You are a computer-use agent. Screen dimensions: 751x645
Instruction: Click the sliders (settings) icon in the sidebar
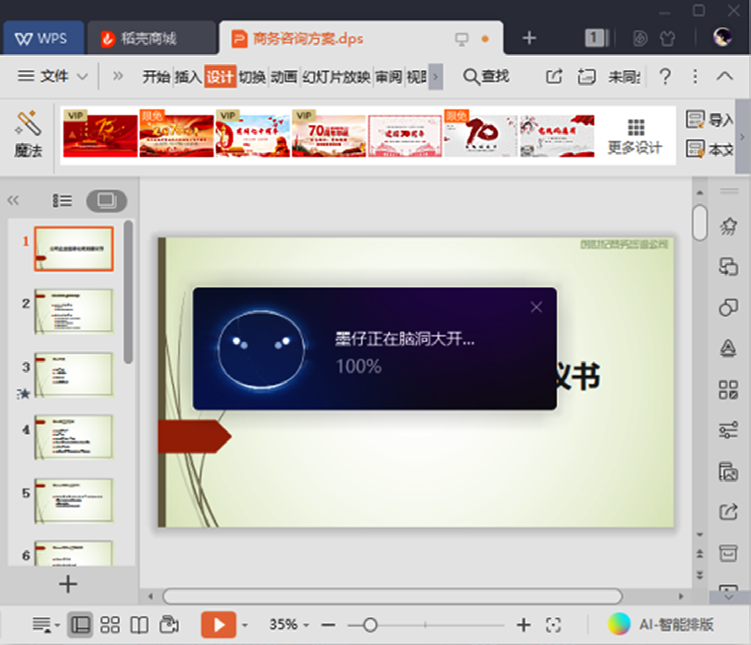pos(728,430)
